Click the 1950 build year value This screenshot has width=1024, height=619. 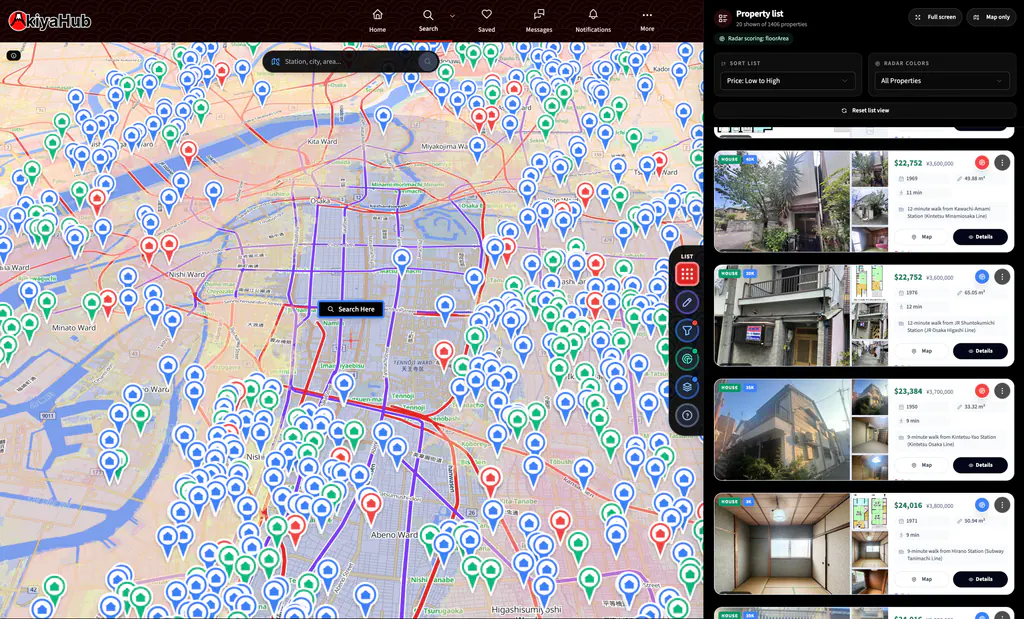tap(914, 407)
